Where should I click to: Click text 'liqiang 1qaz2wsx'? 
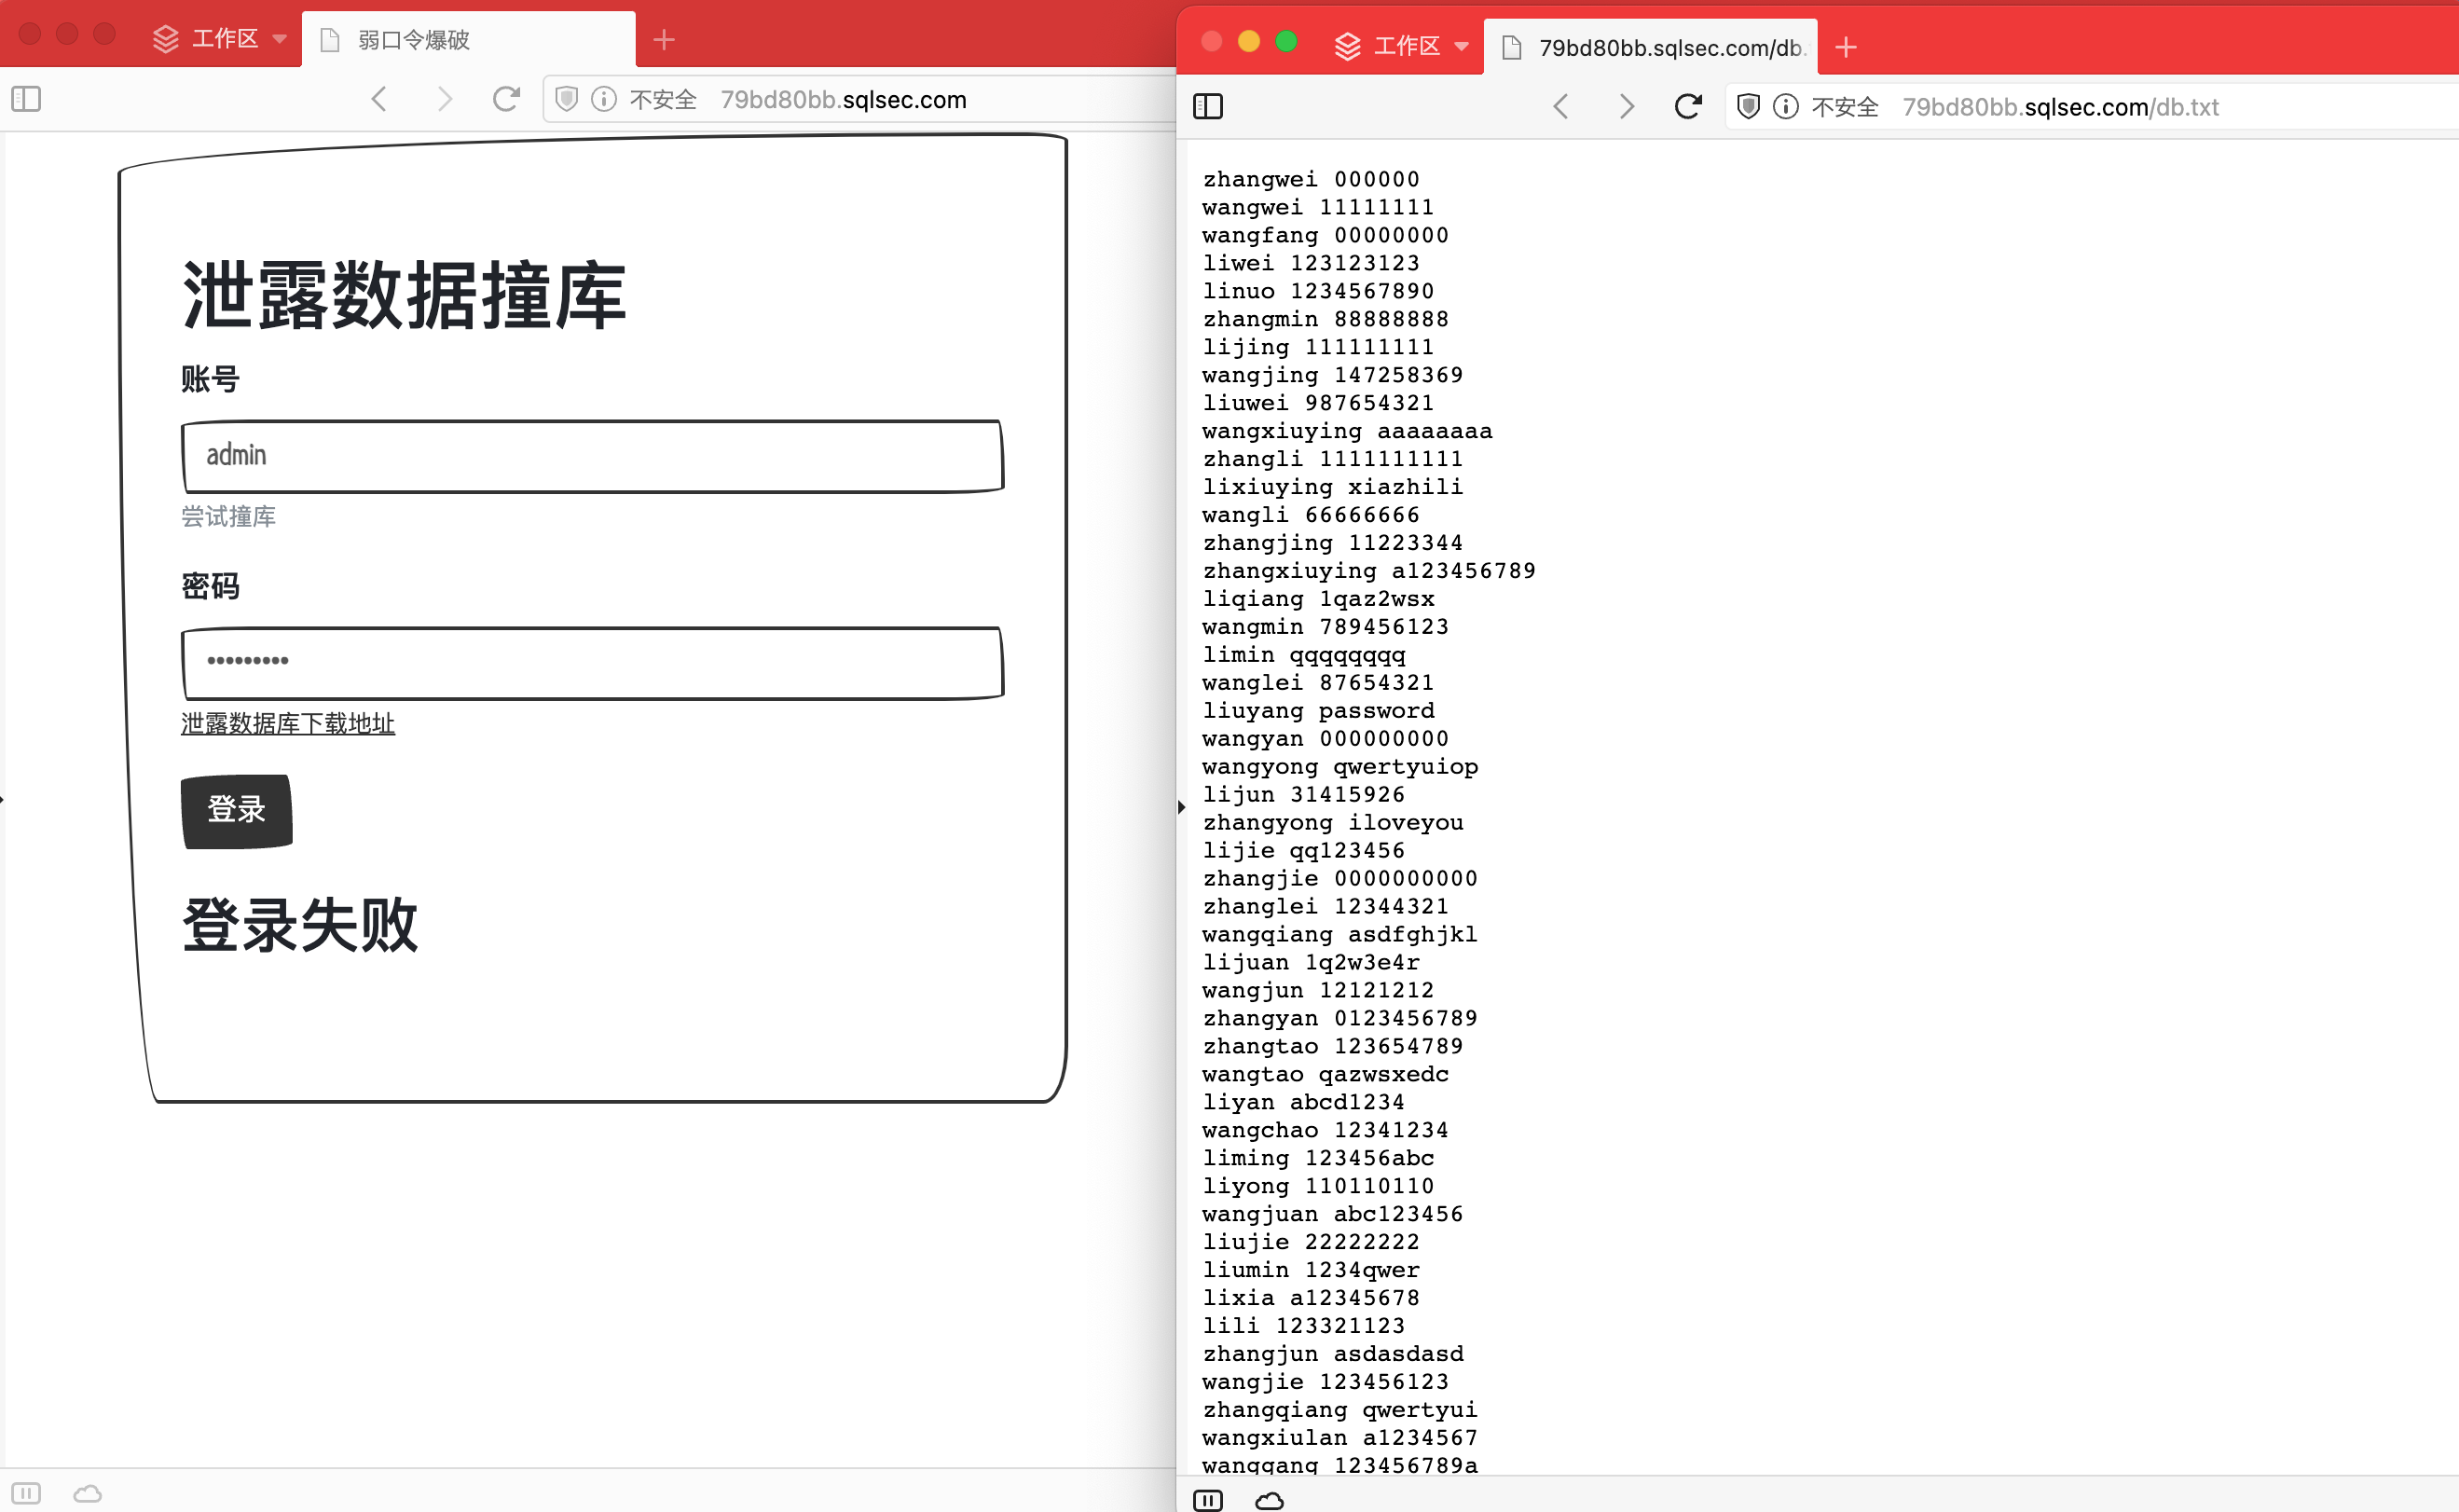pyautogui.click(x=1318, y=599)
